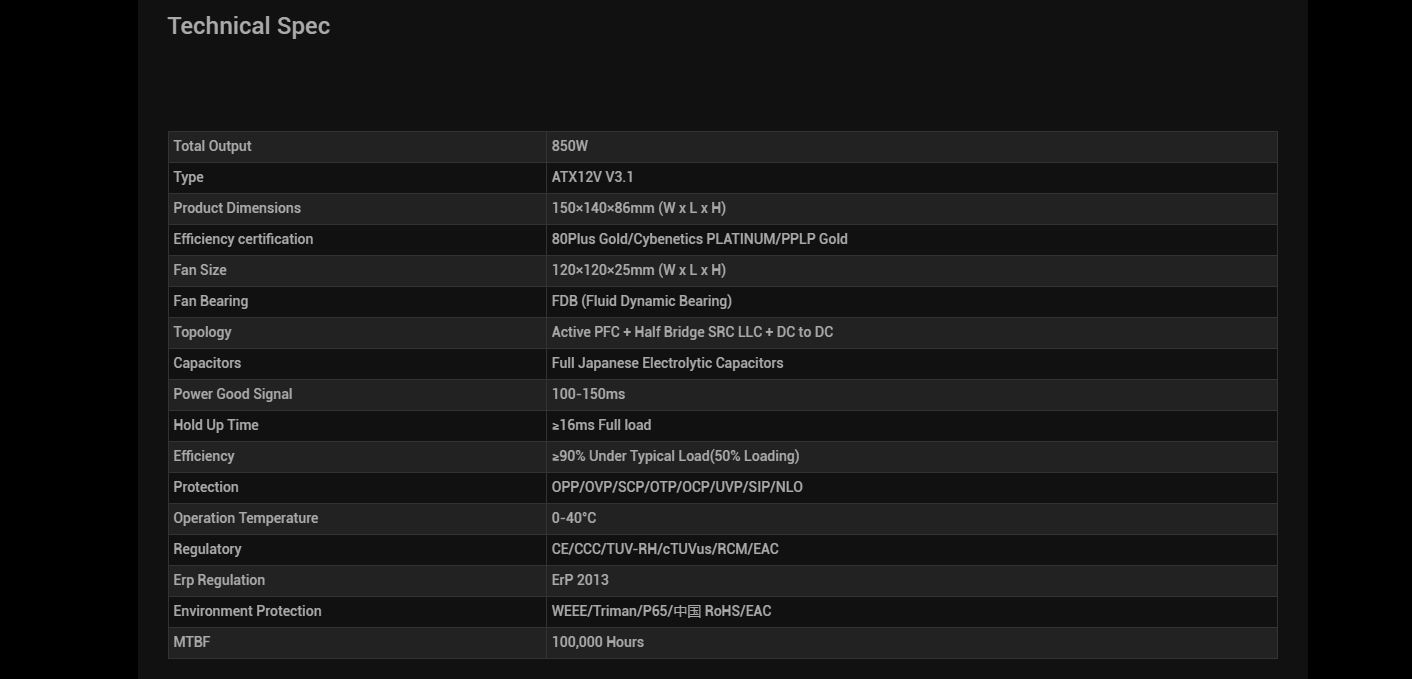Click the 'Product Dimensions' label

point(237,208)
